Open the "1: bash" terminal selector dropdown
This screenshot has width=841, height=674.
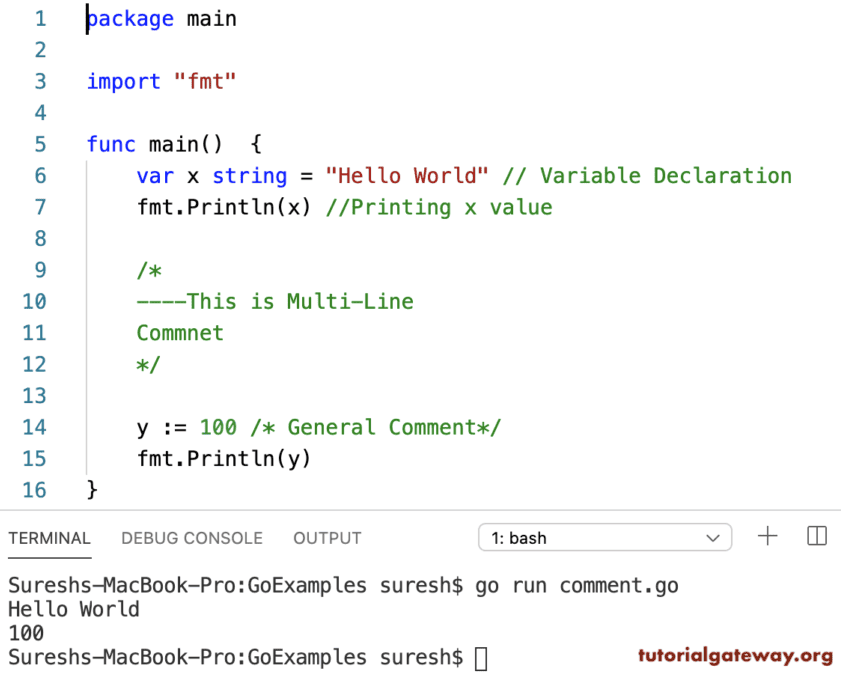[604, 537]
